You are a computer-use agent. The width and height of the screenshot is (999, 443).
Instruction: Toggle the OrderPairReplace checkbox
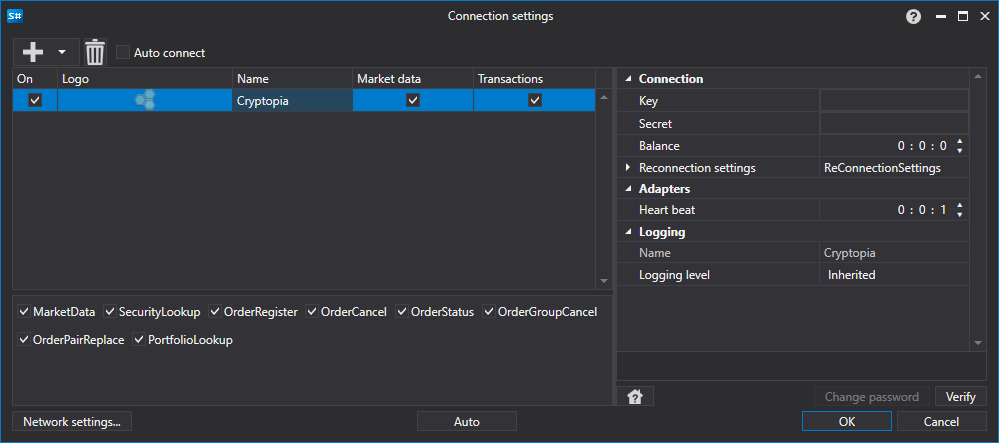click(24, 340)
